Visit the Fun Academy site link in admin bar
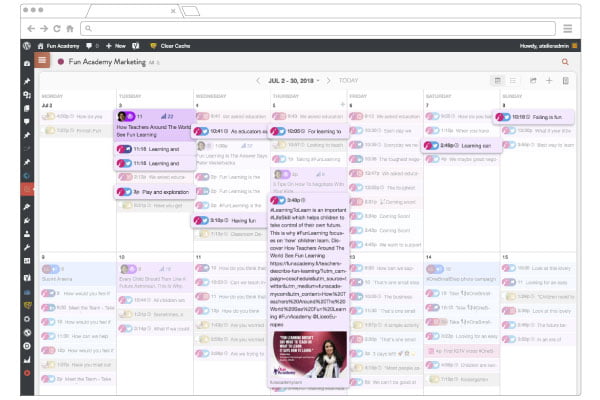The height and width of the screenshot is (400, 600). point(59,46)
